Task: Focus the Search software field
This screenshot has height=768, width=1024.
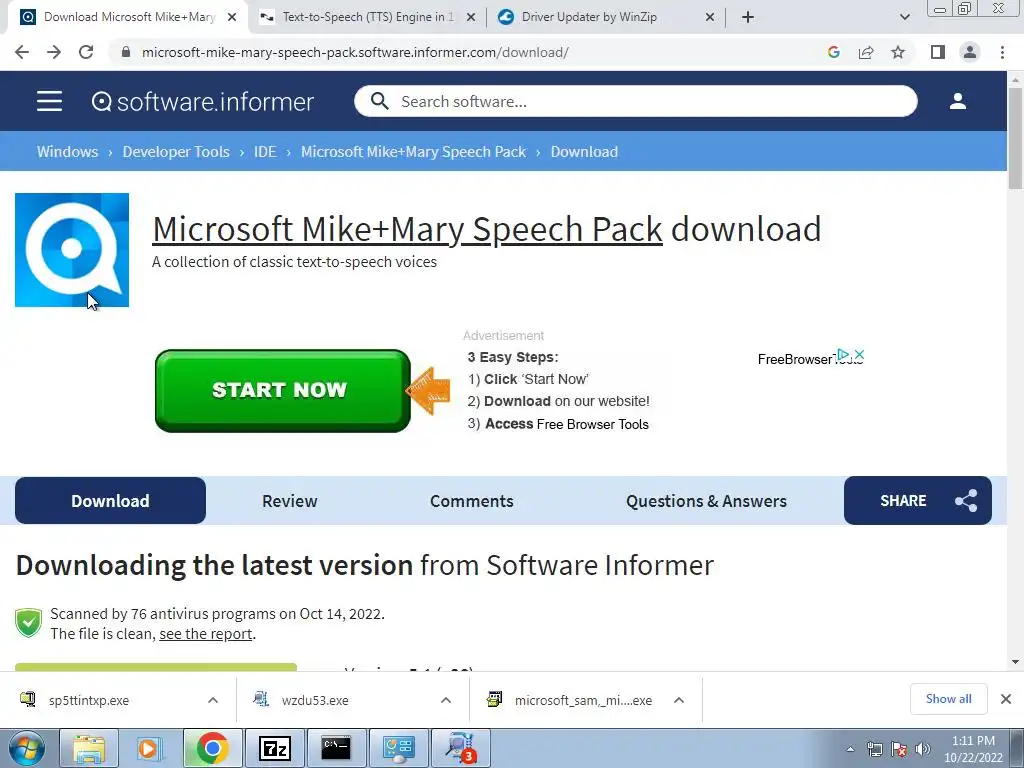Action: point(635,101)
